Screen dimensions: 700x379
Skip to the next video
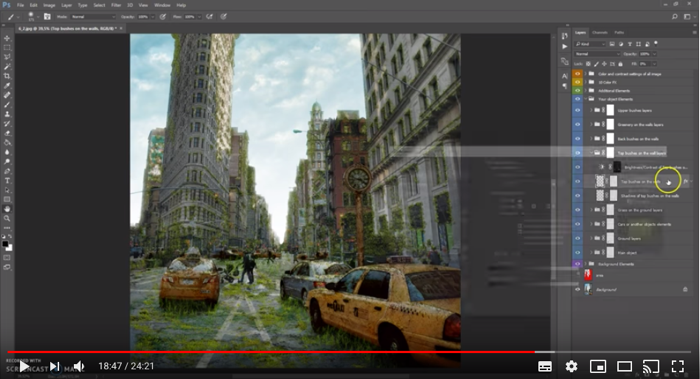click(x=54, y=367)
